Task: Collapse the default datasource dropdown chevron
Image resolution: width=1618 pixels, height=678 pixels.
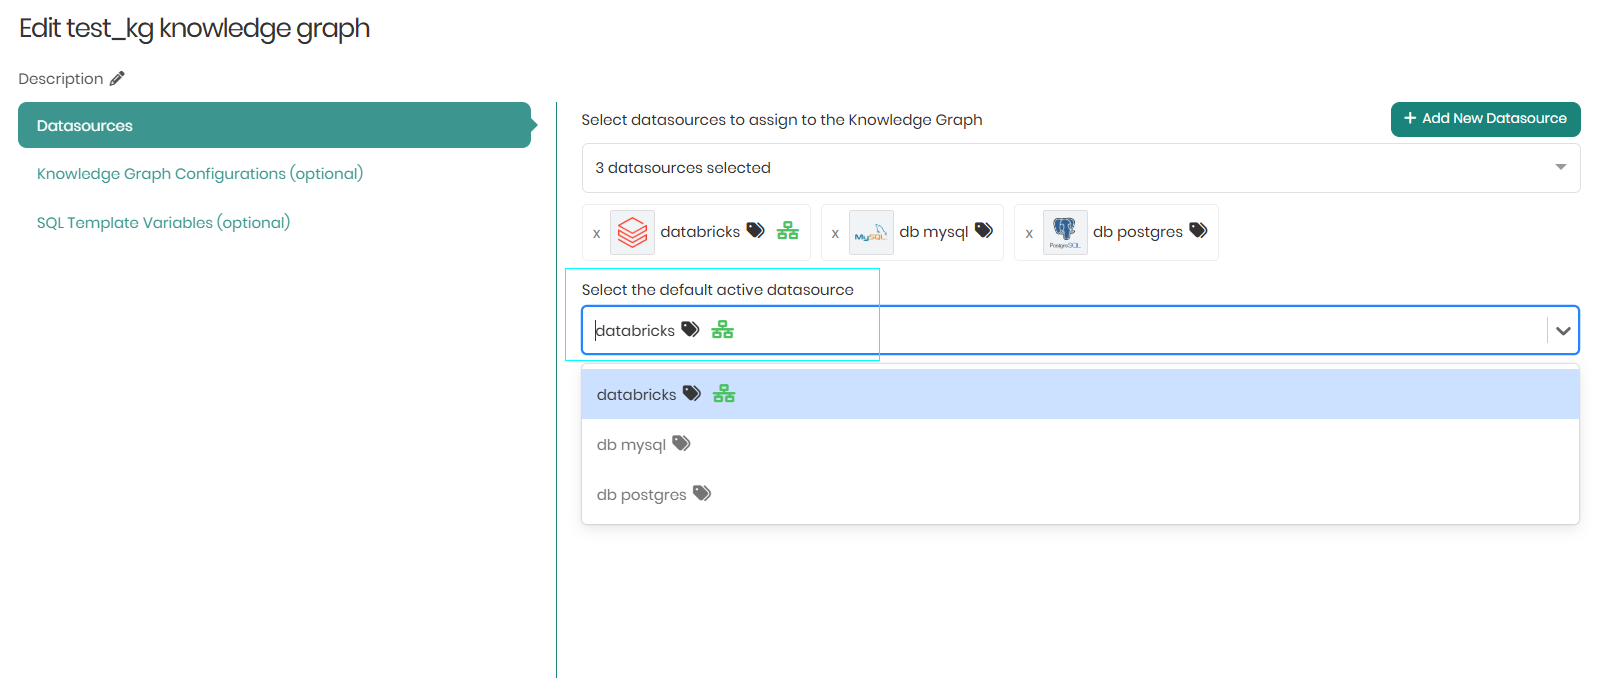Action: click(x=1562, y=331)
